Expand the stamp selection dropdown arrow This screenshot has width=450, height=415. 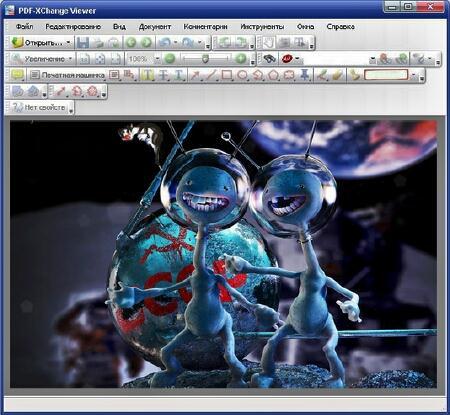point(414,75)
